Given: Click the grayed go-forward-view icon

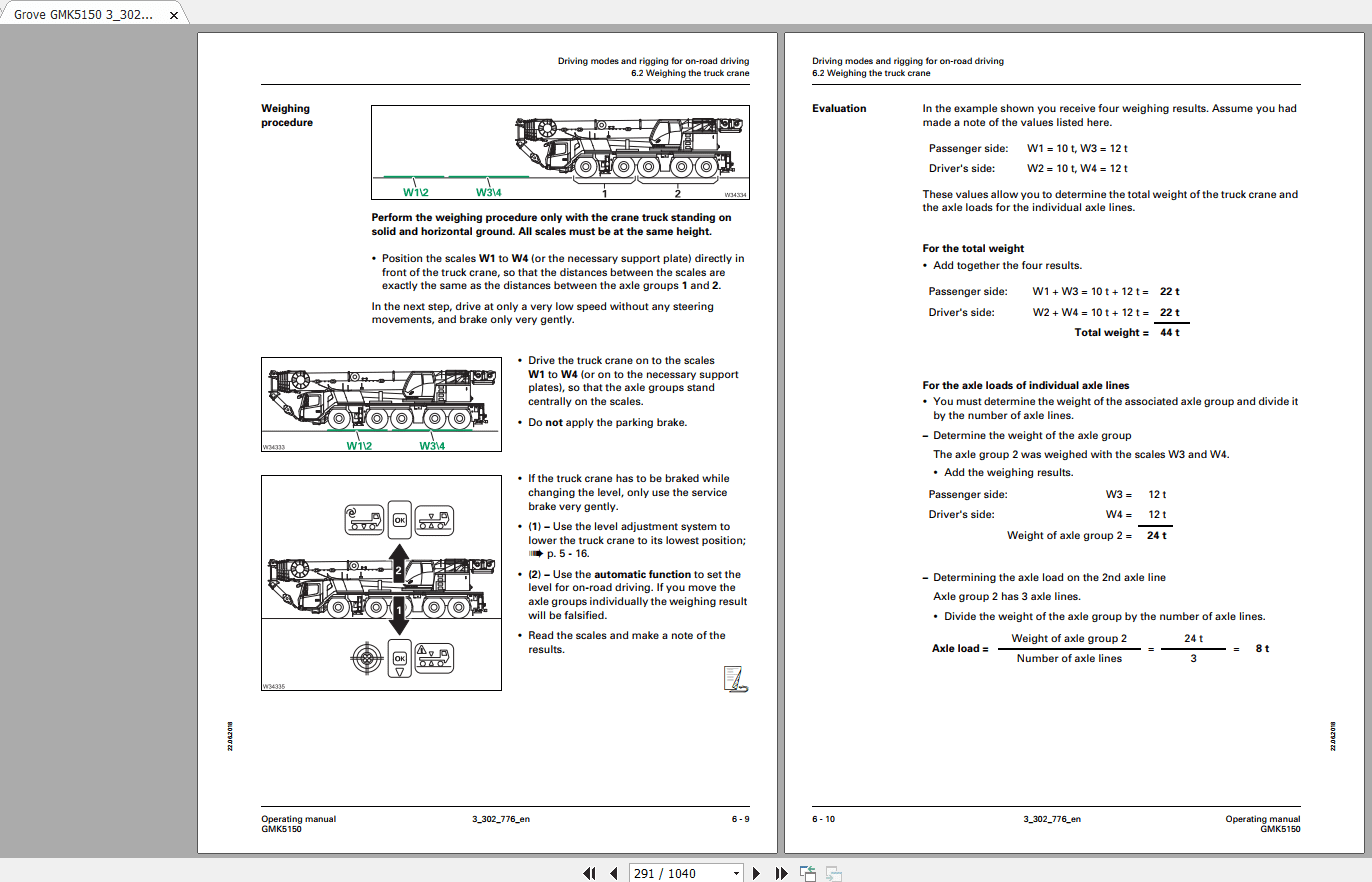Looking at the screenshot, I should coord(833,873).
